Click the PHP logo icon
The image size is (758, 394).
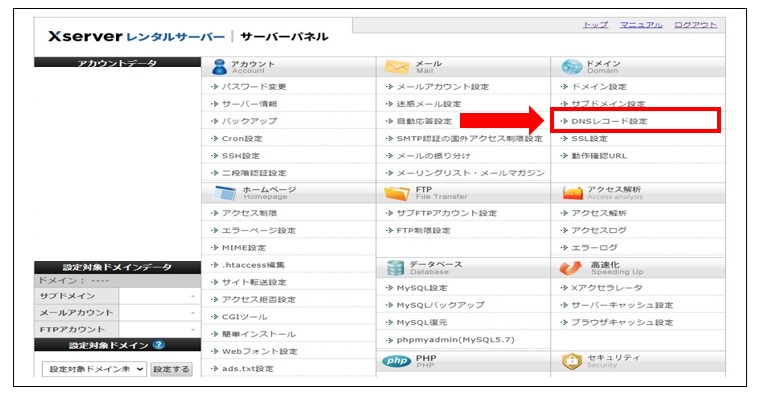click(396, 361)
